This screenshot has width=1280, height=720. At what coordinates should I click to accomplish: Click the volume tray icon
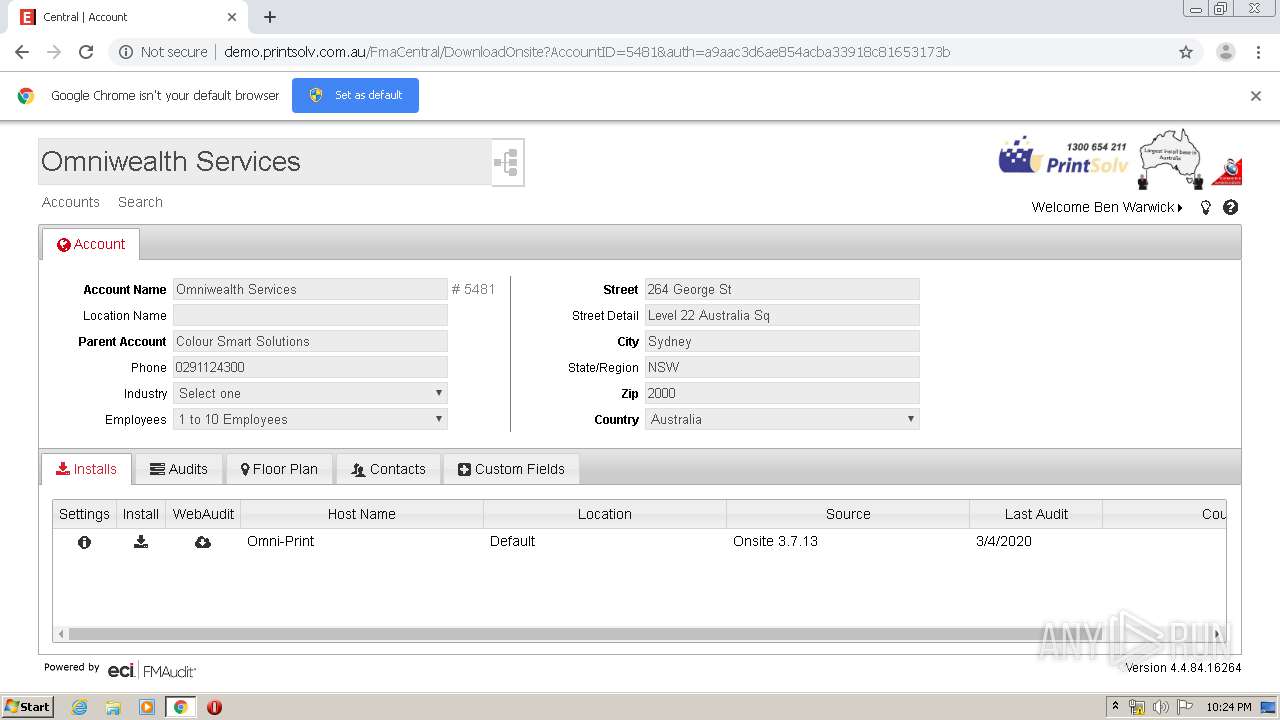tap(1161, 707)
